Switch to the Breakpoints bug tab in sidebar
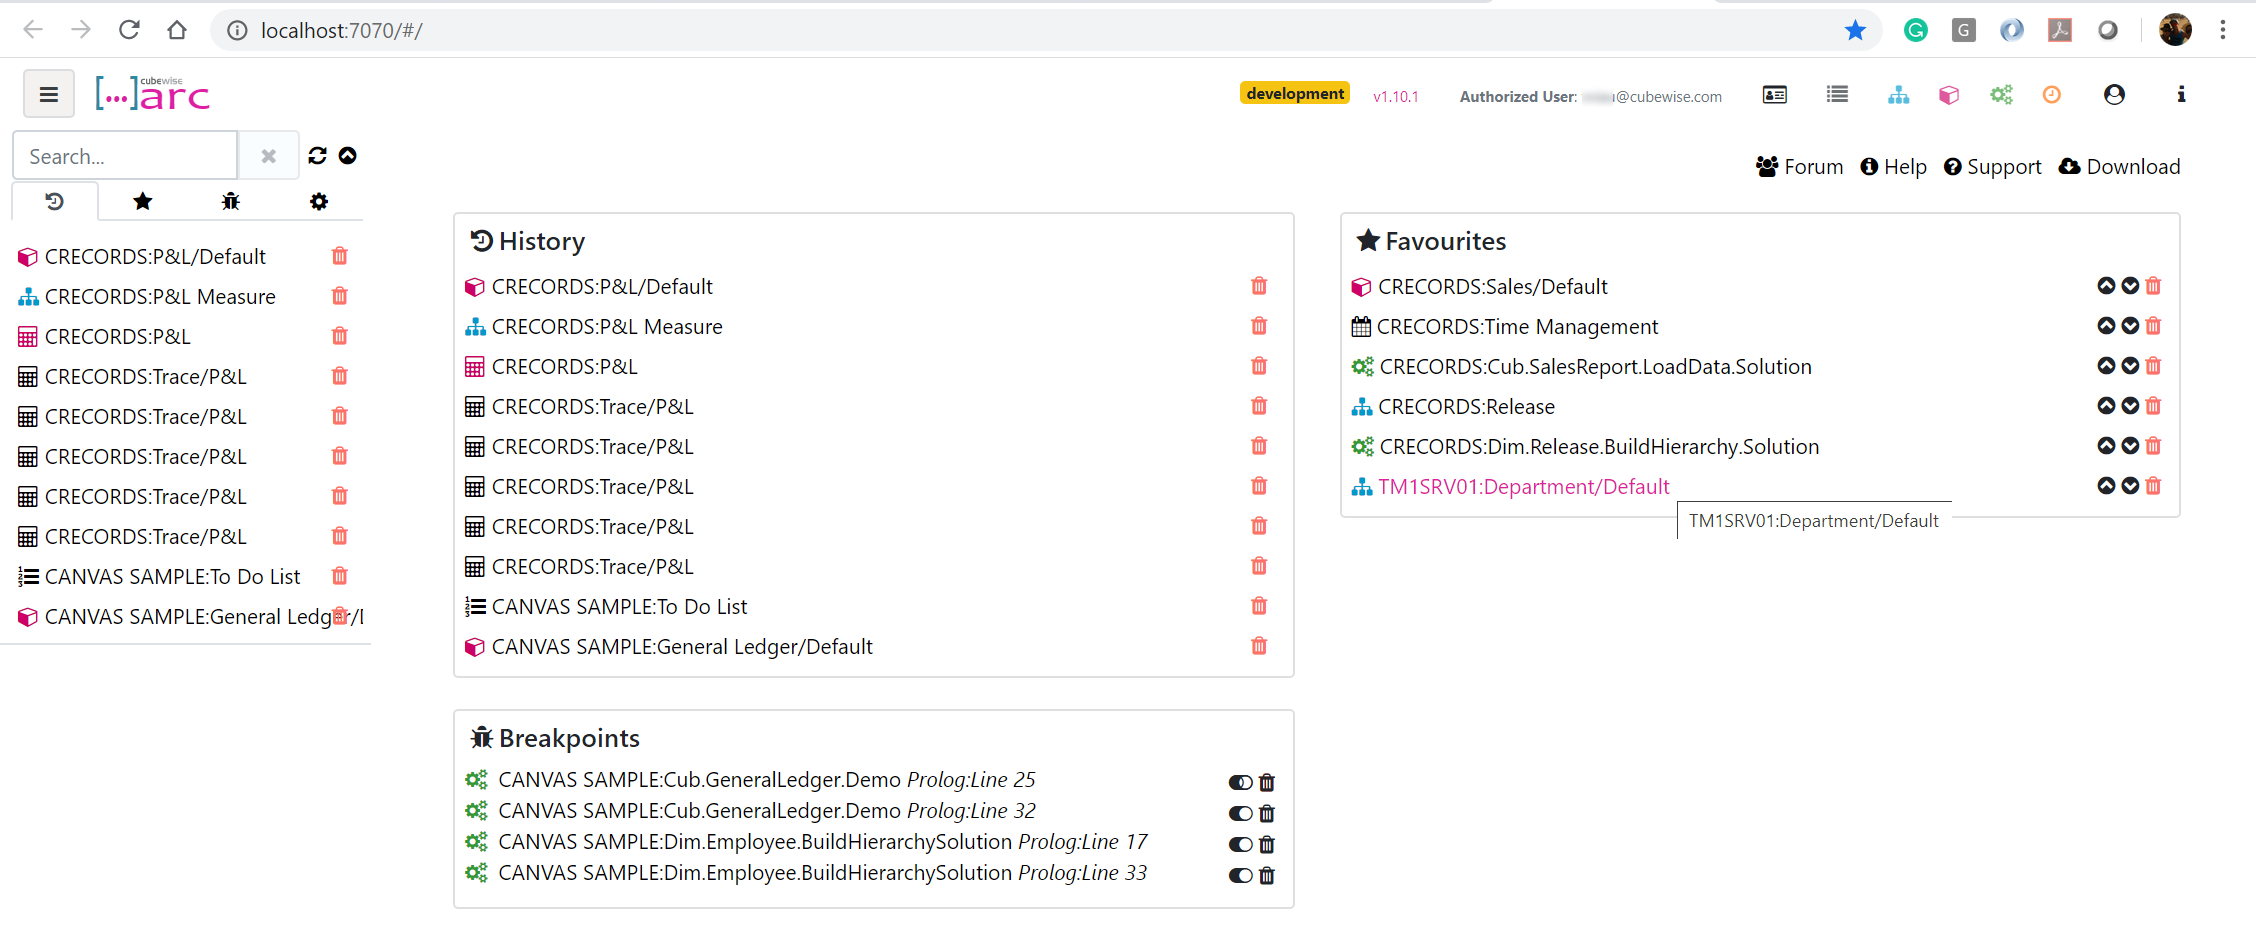The height and width of the screenshot is (942, 2256). (231, 202)
